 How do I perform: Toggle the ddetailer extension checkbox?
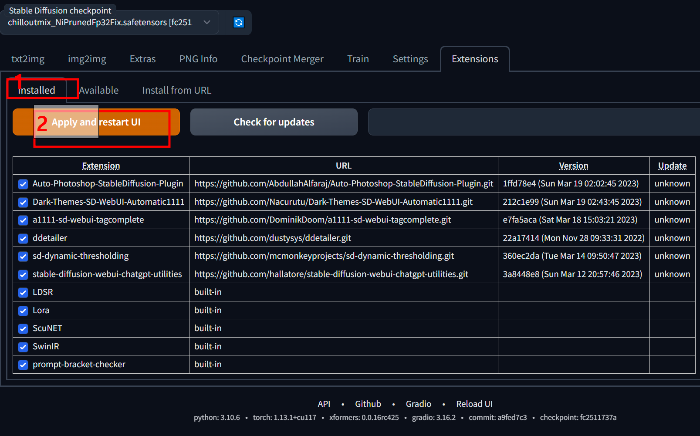click(23, 238)
